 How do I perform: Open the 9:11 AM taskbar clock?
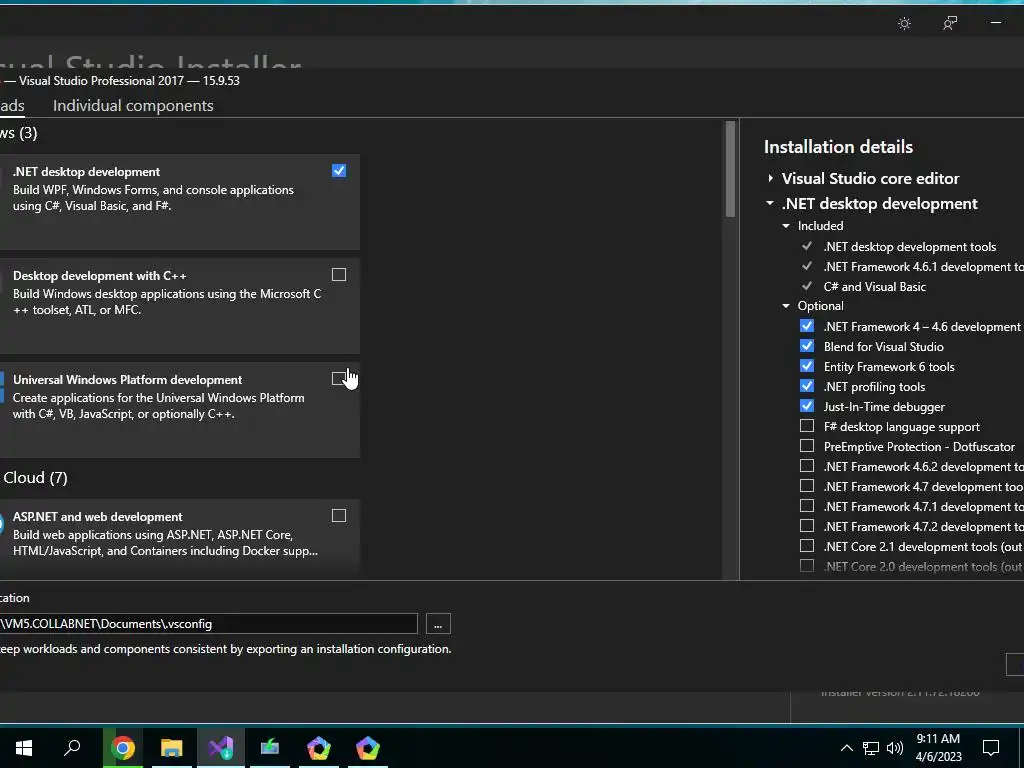click(938, 748)
